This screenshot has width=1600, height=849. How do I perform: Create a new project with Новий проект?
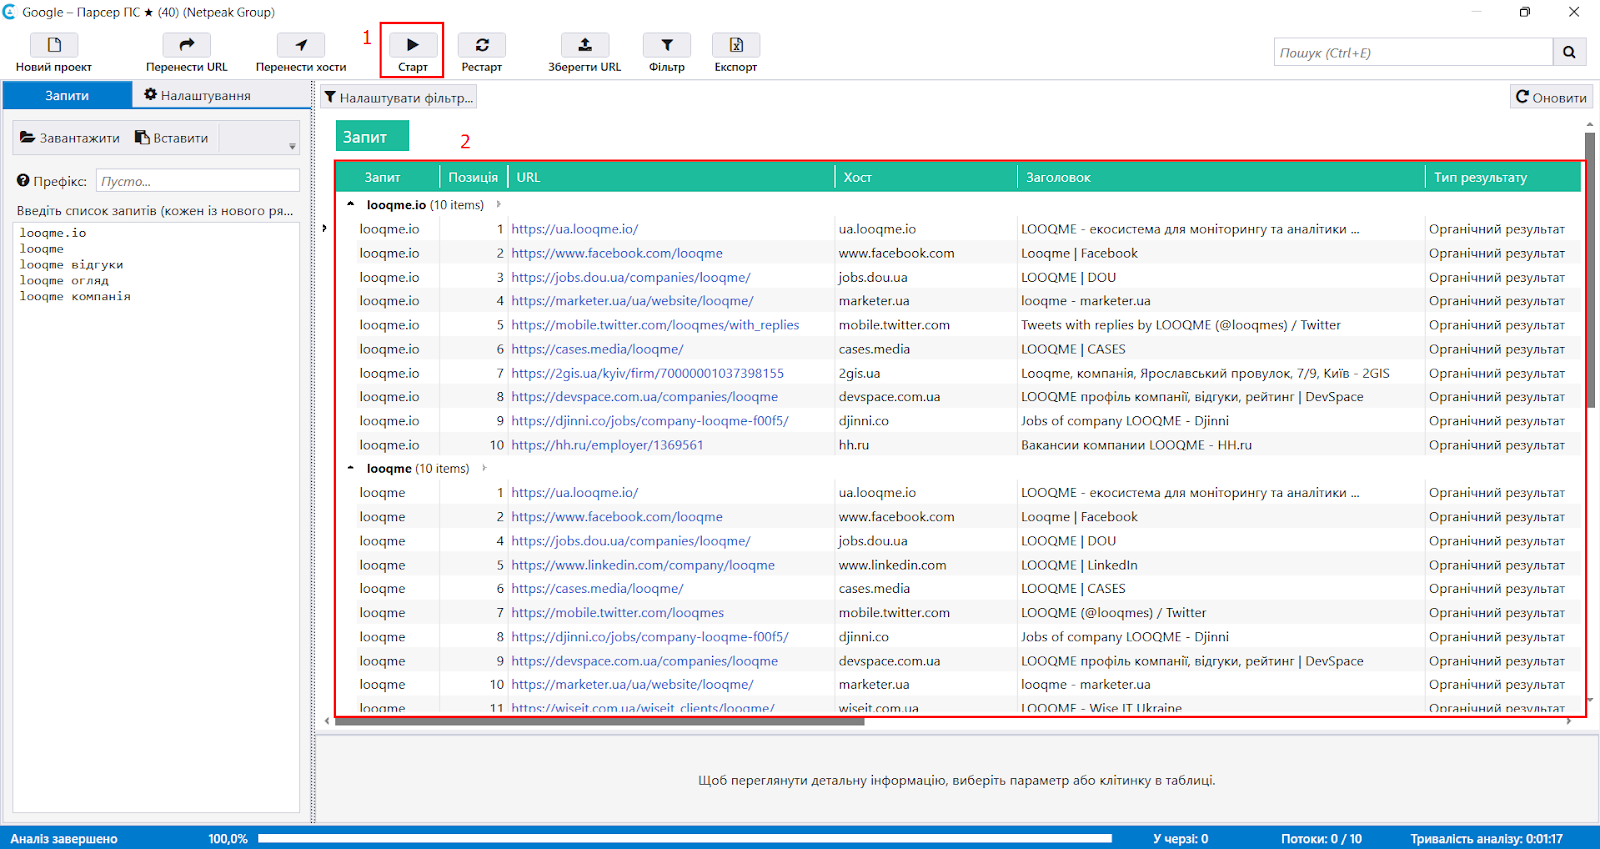pos(54,45)
